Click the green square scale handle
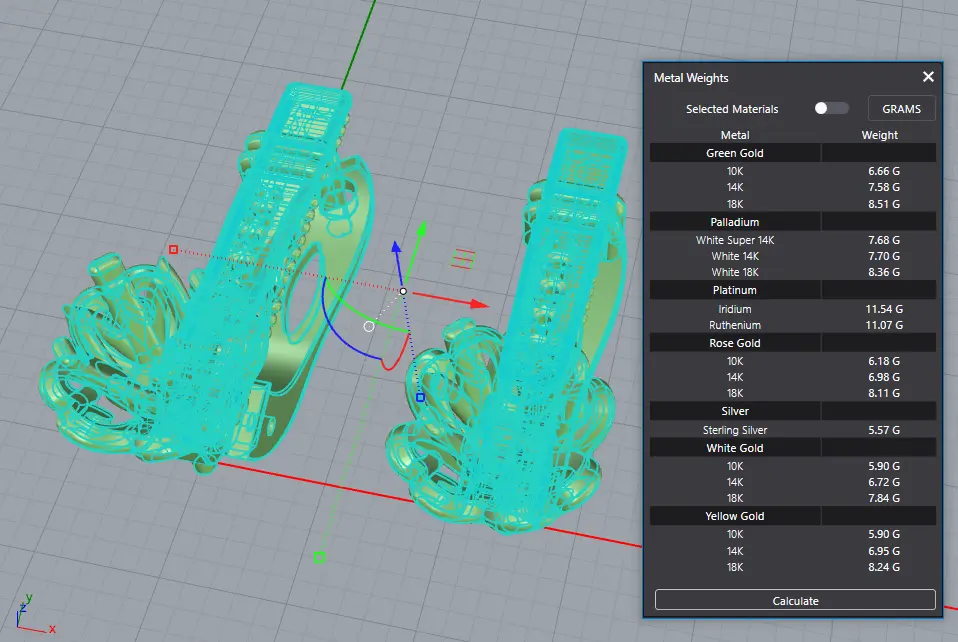 [319, 557]
